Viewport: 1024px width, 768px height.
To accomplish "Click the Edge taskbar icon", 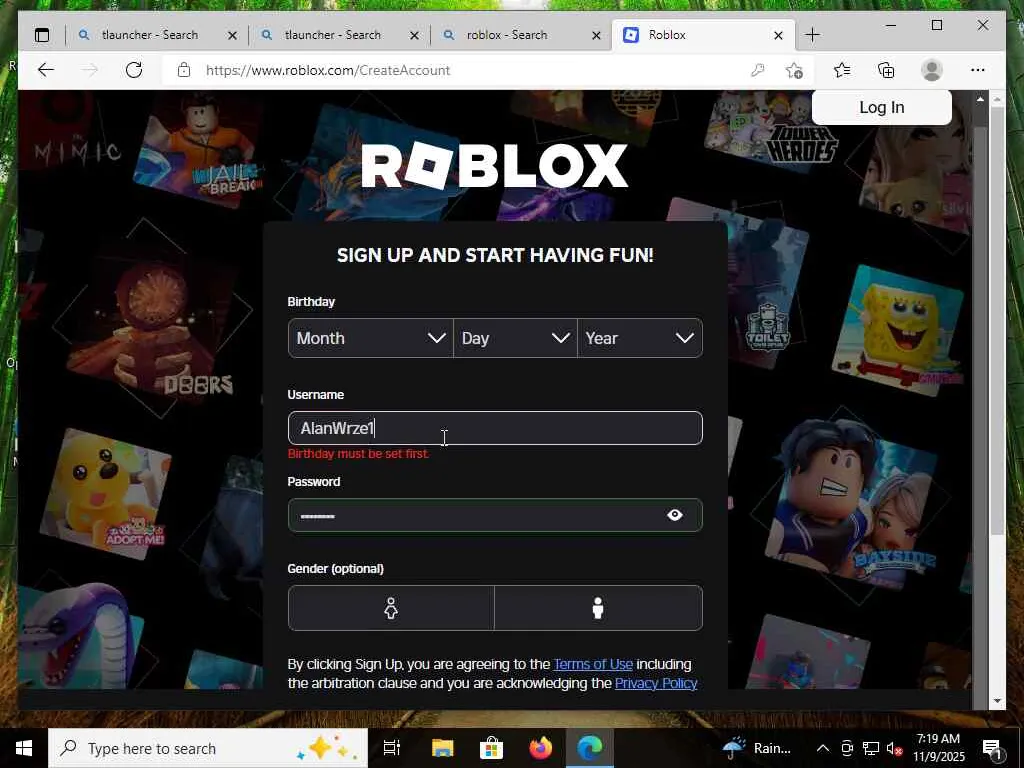I will click(590, 748).
